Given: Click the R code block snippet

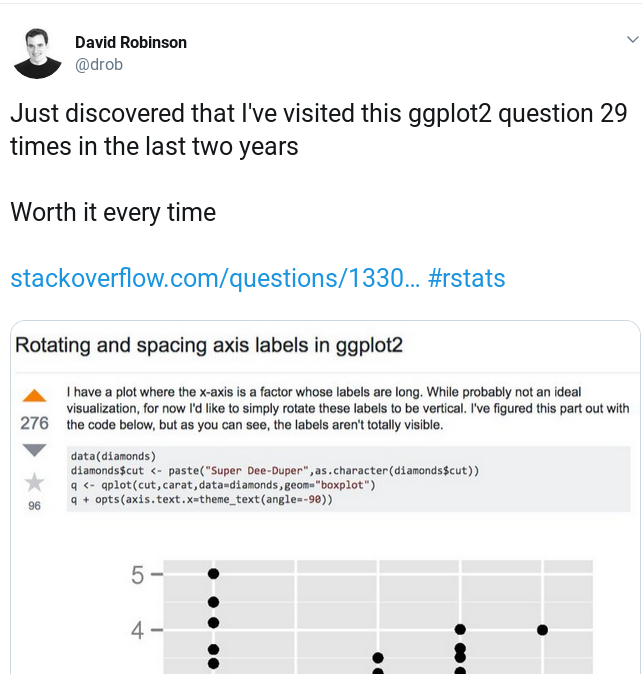Looking at the screenshot, I should (x=349, y=478).
